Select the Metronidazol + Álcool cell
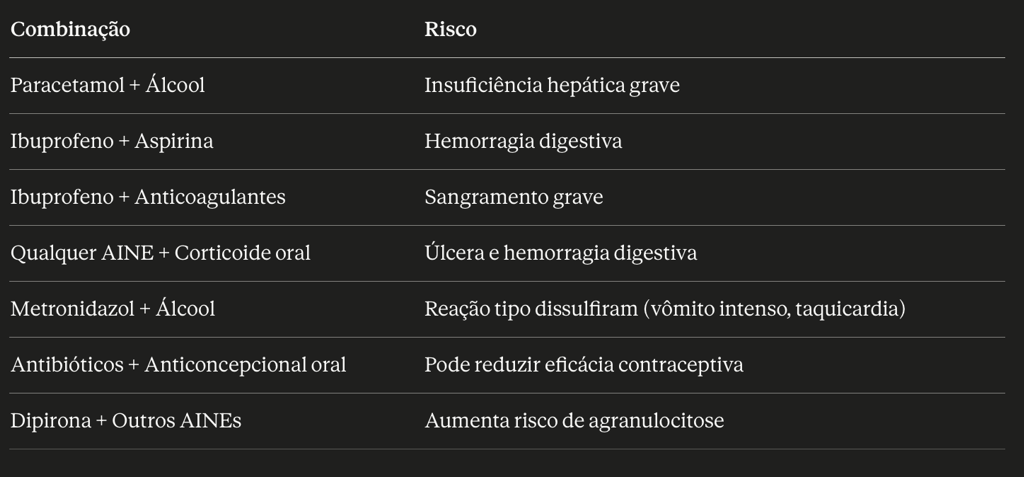Image resolution: width=1024 pixels, height=477 pixels. 112,308
